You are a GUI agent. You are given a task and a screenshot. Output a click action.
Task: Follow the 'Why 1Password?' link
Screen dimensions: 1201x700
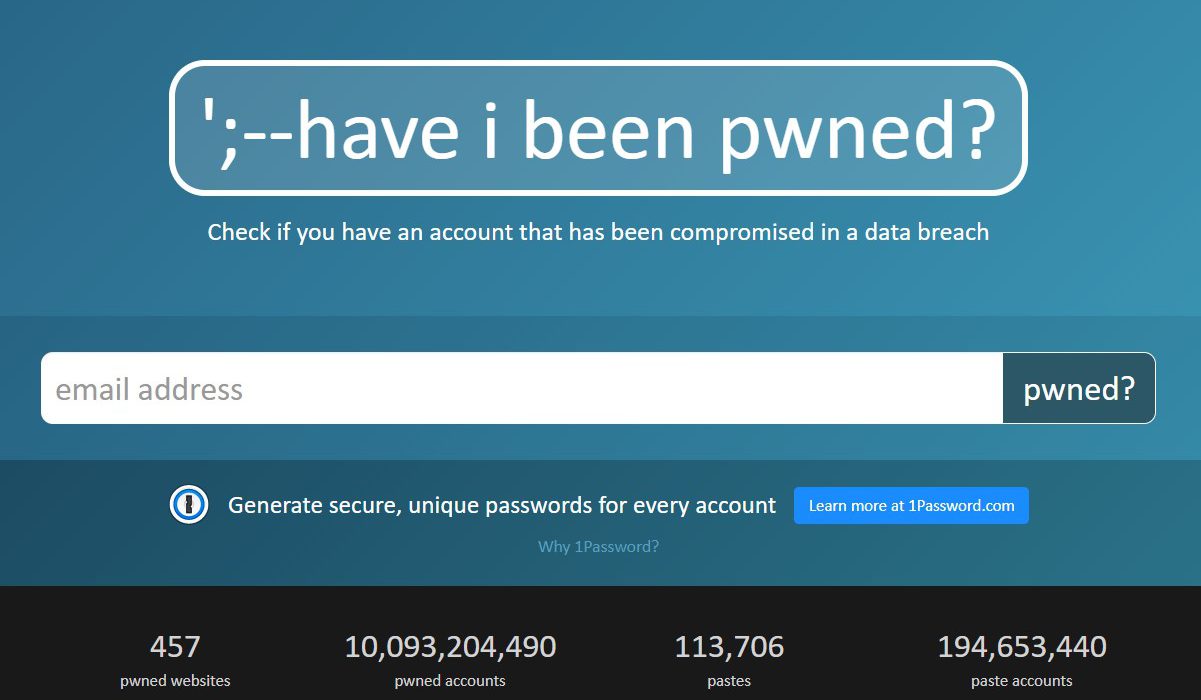(x=598, y=547)
